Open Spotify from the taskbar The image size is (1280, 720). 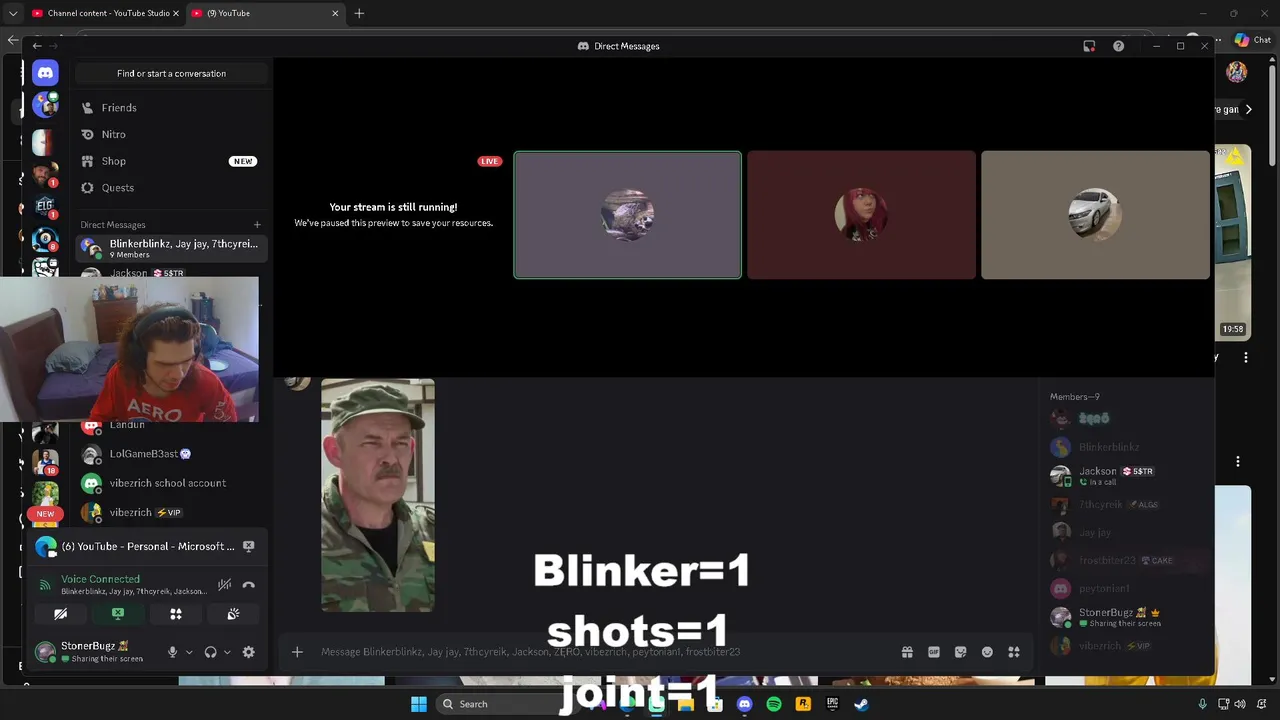point(773,704)
